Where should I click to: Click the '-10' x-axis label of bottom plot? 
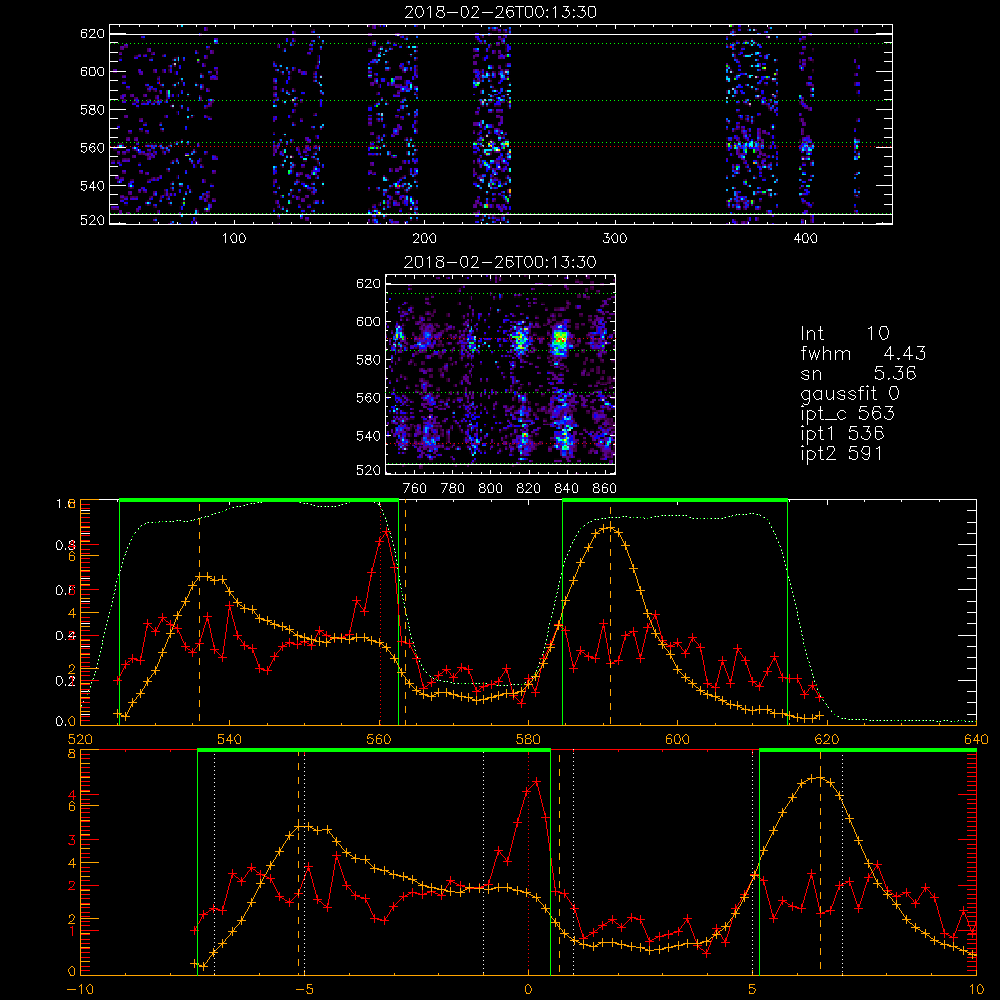(x=80, y=990)
